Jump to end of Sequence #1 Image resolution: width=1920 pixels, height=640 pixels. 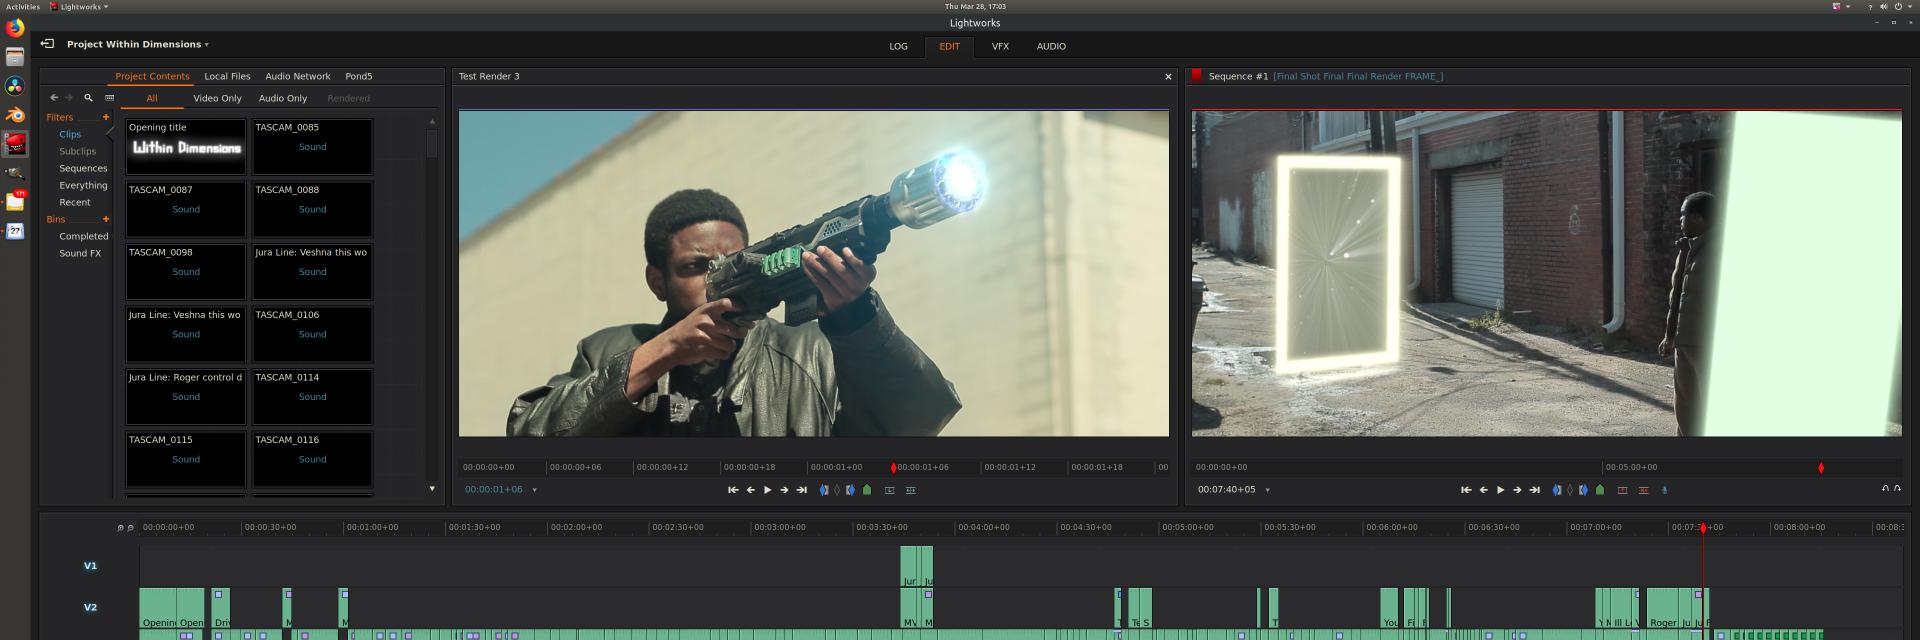click(x=1534, y=490)
